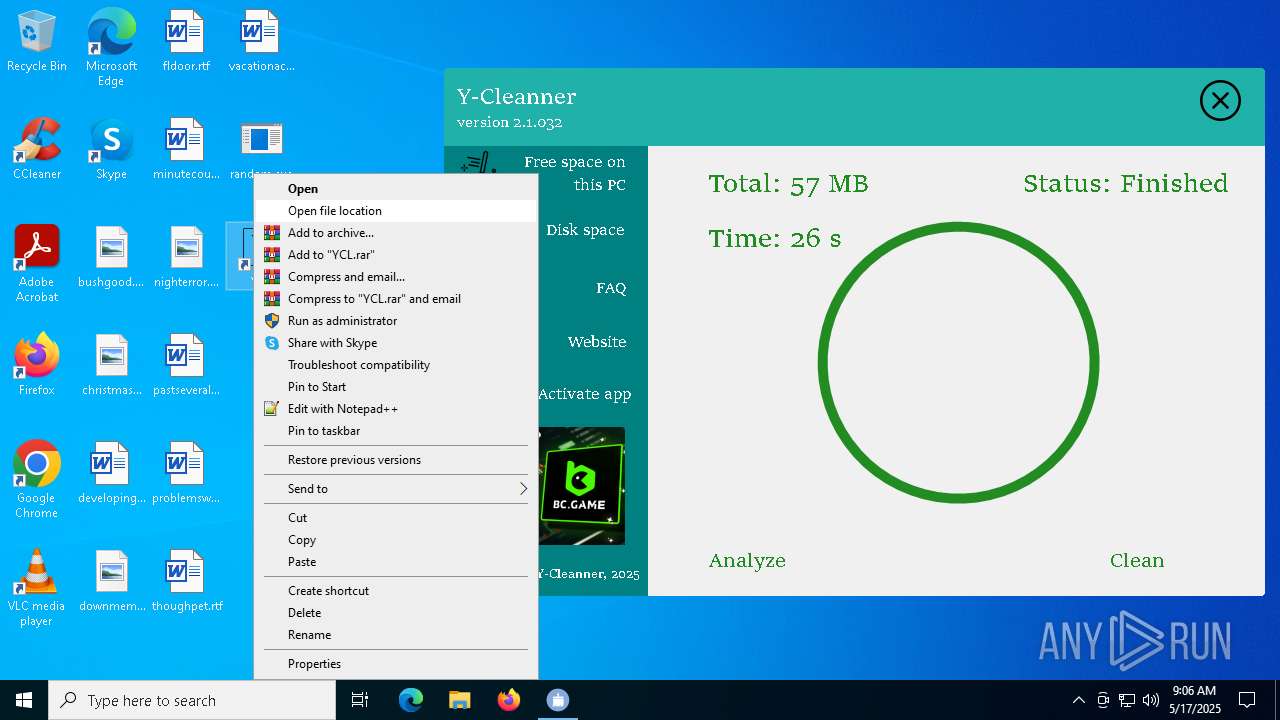
Task: Open the Recycle Bin desktop icon
Action: (x=37, y=42)
